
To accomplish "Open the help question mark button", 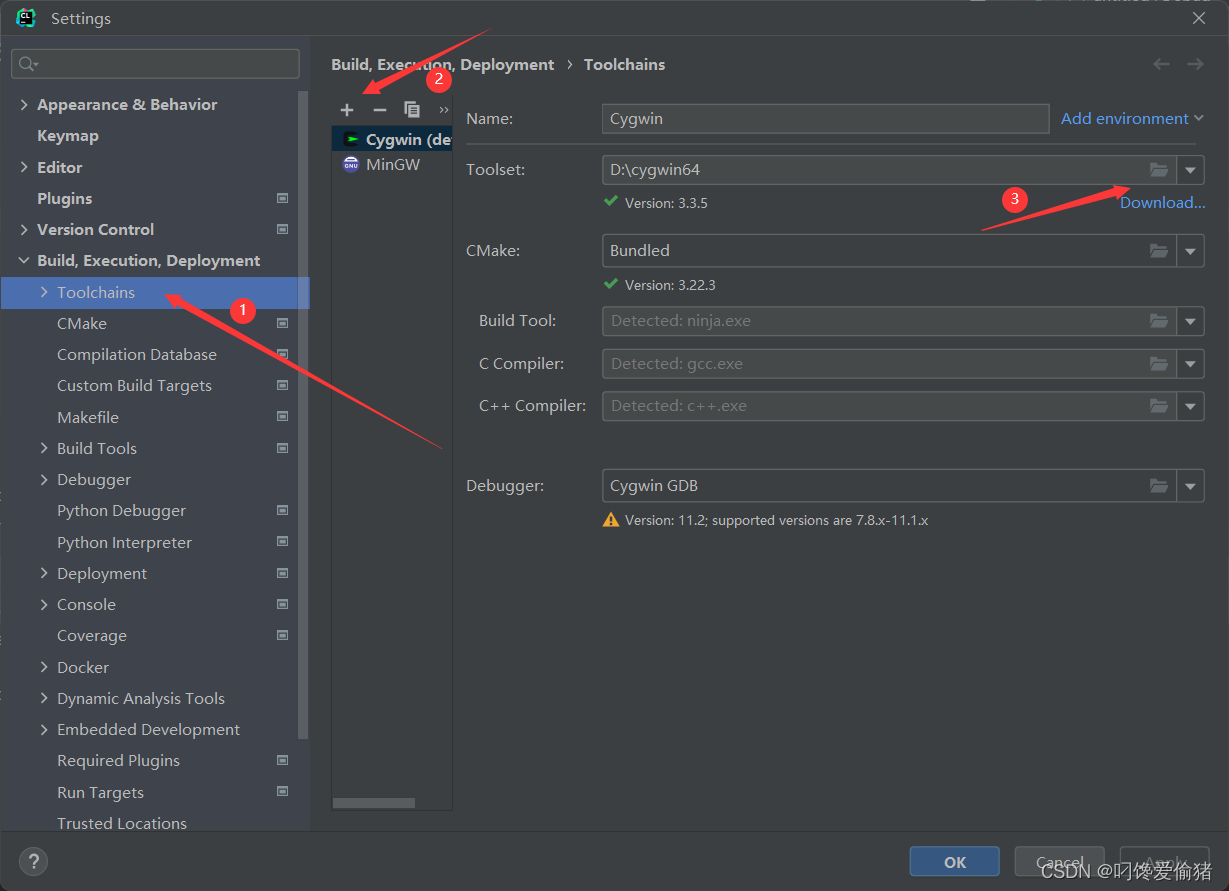I will coord(33,861).
